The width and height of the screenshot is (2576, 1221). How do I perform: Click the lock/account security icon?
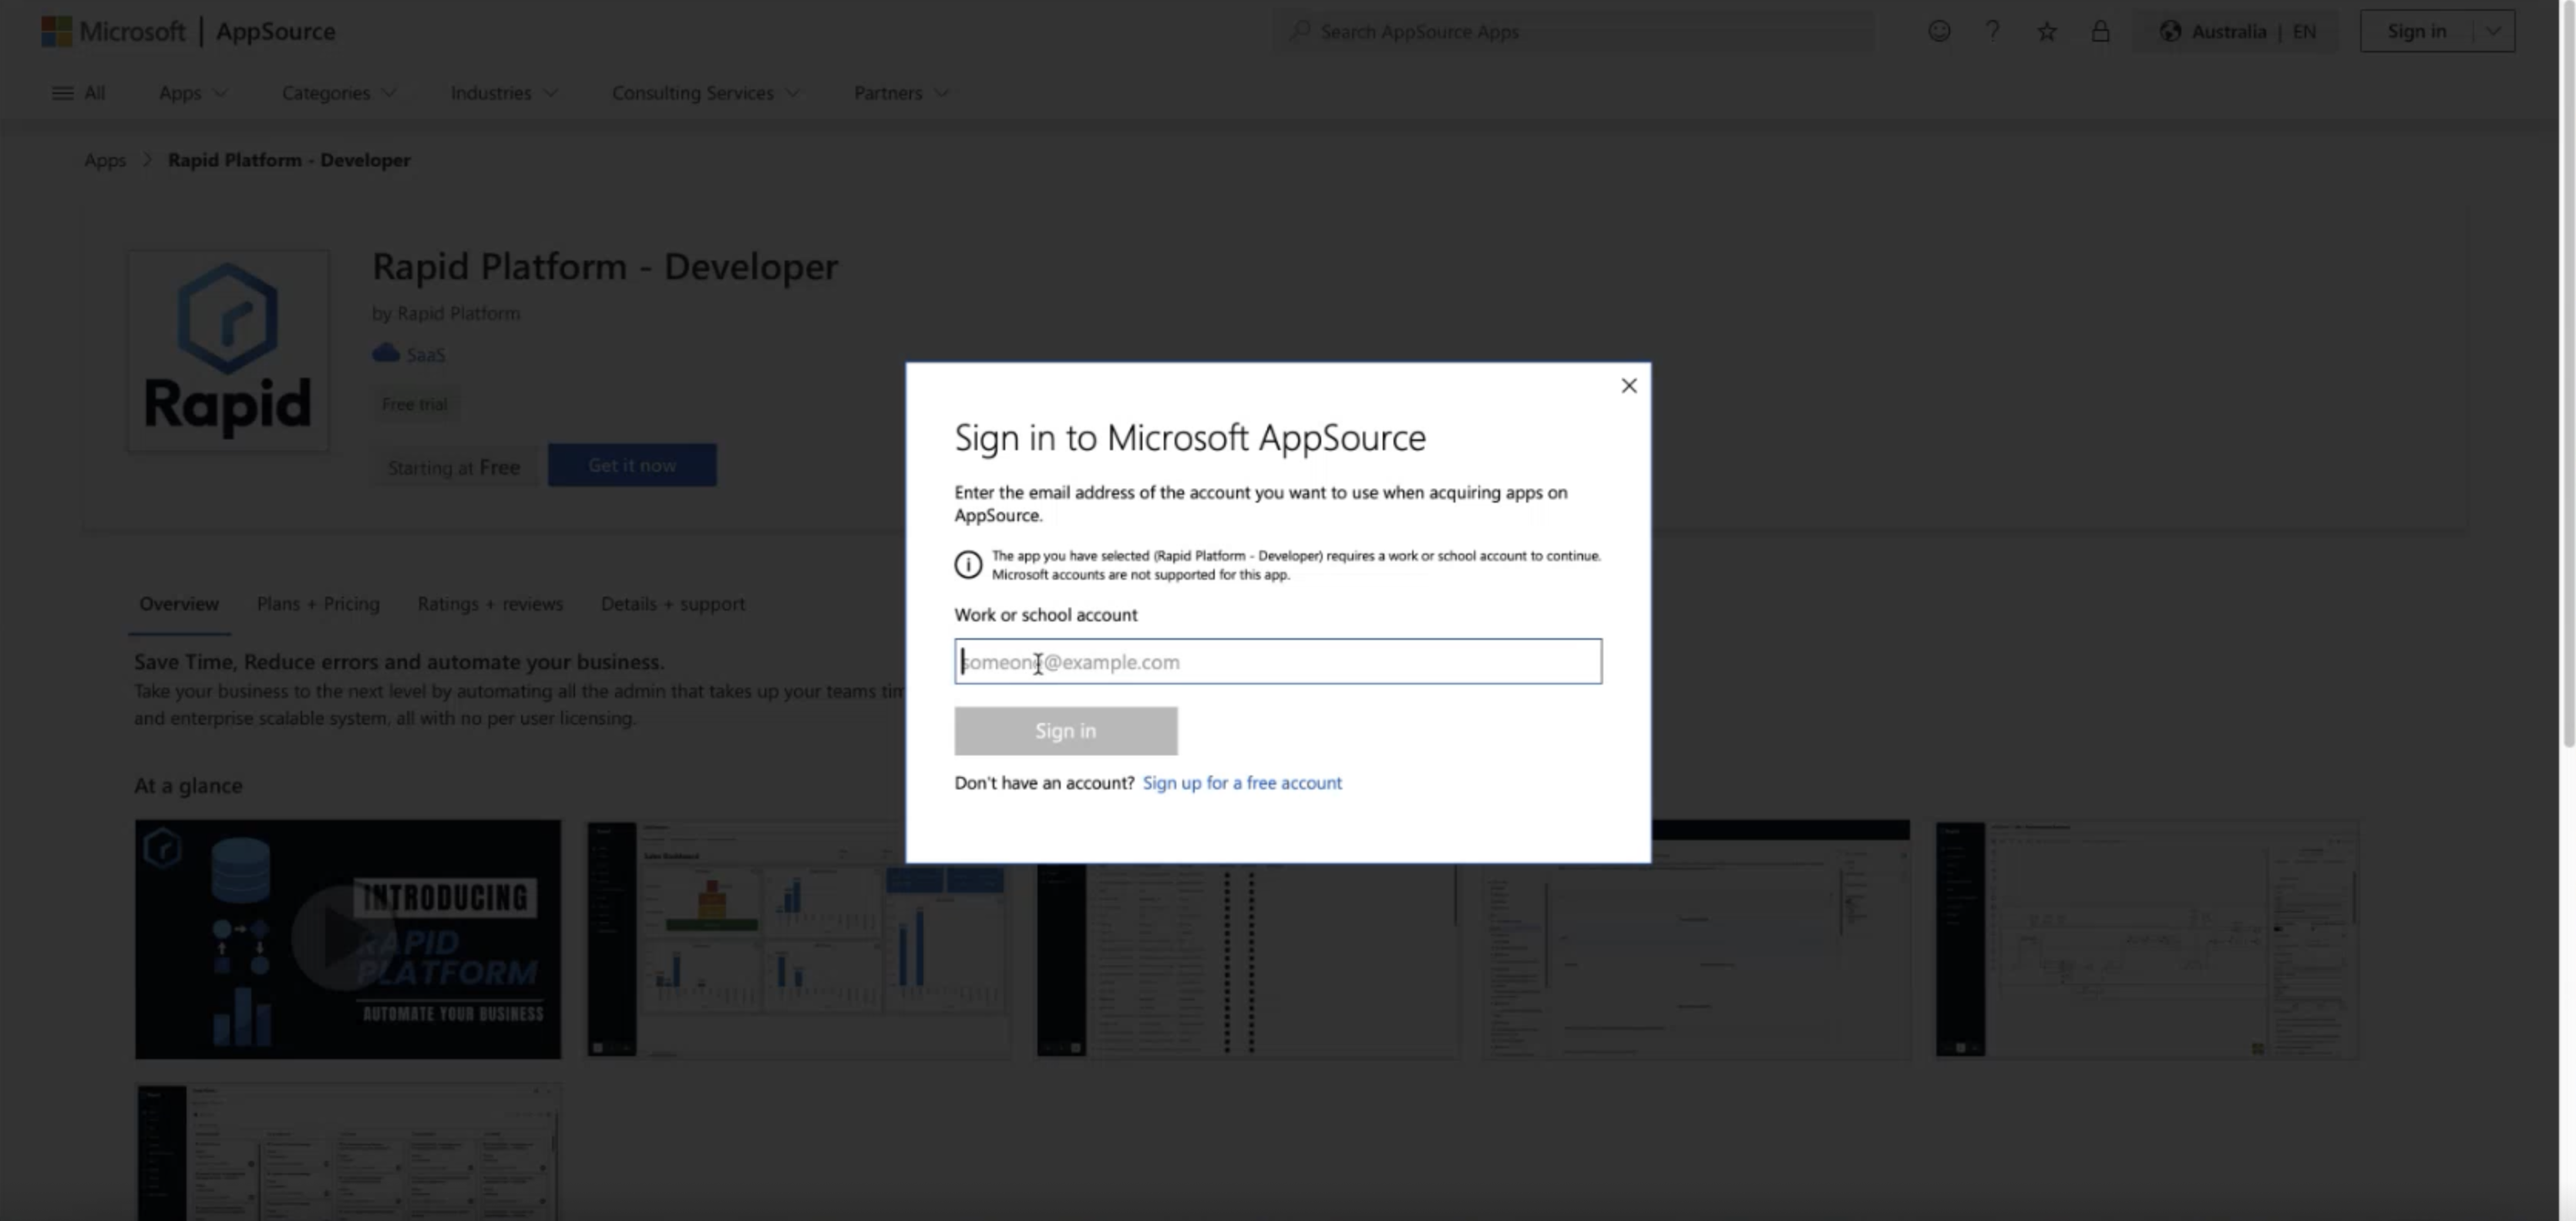pos(2103,29)
